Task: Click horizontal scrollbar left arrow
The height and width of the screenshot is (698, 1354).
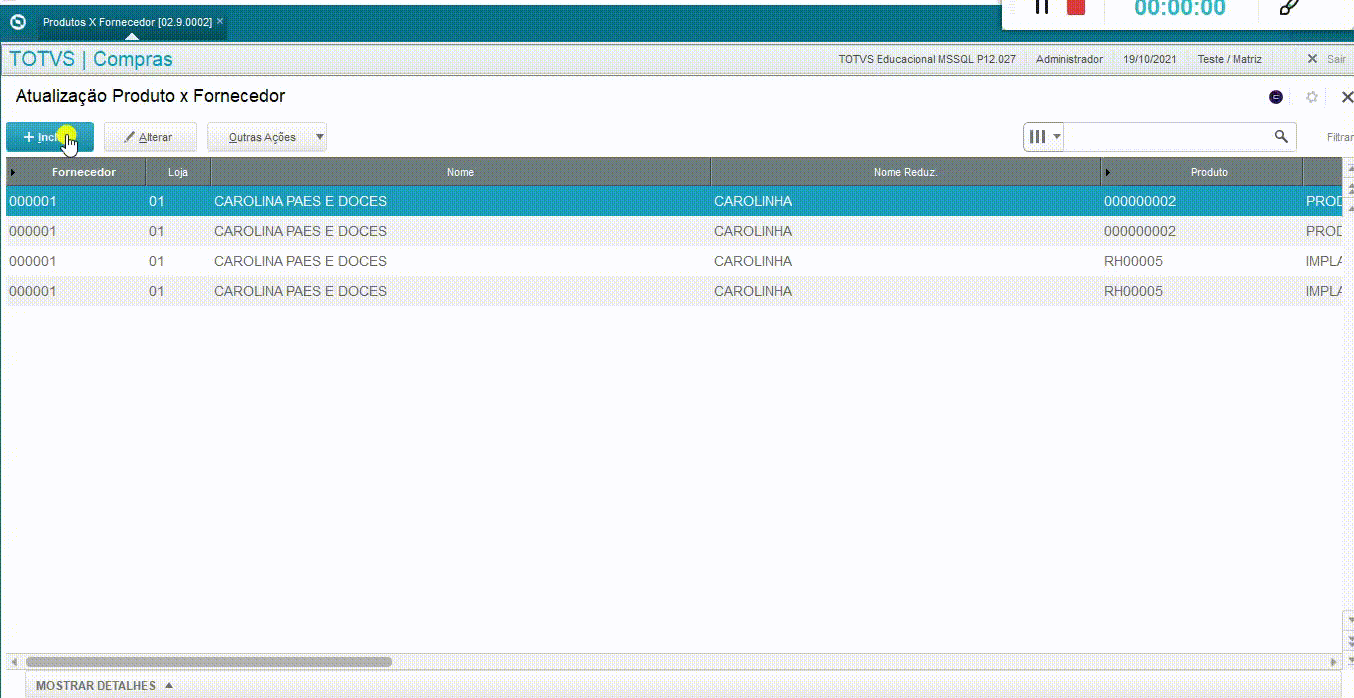Action: click(13, 662)
